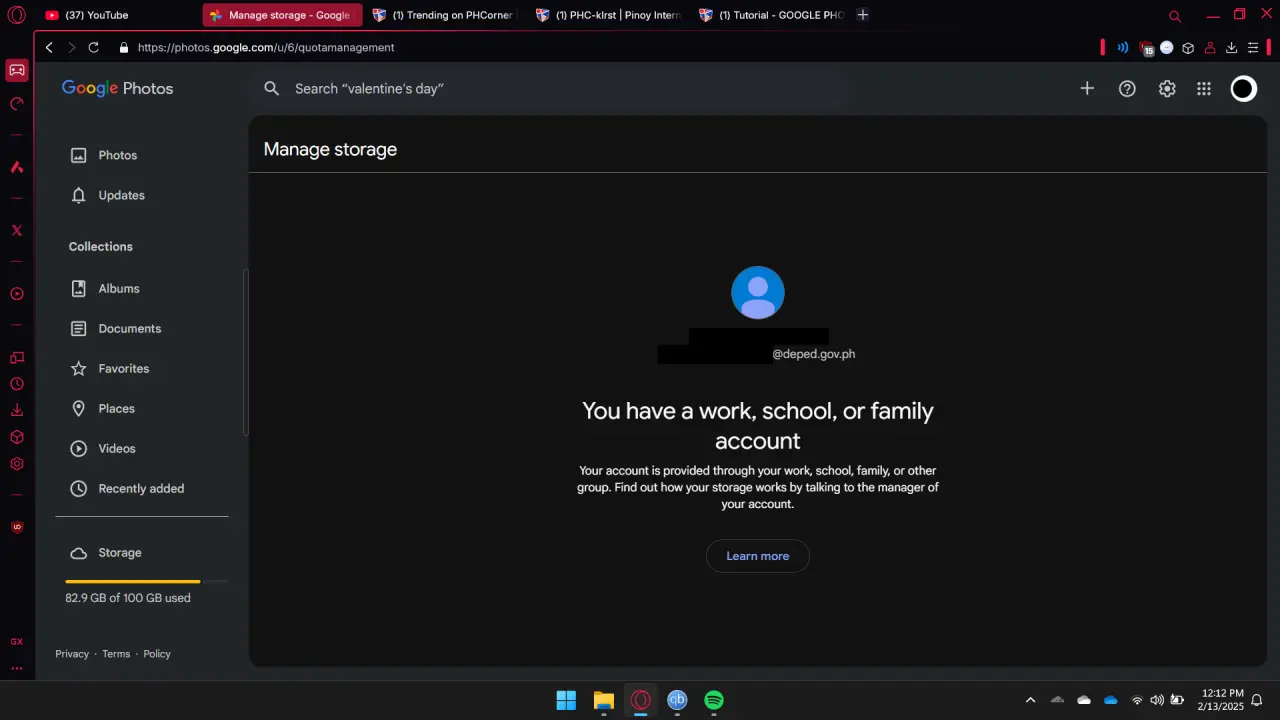This screenshot has width=1280, height=720.
Task: Click the yellow storage usage bar
Action: [132, 581]
